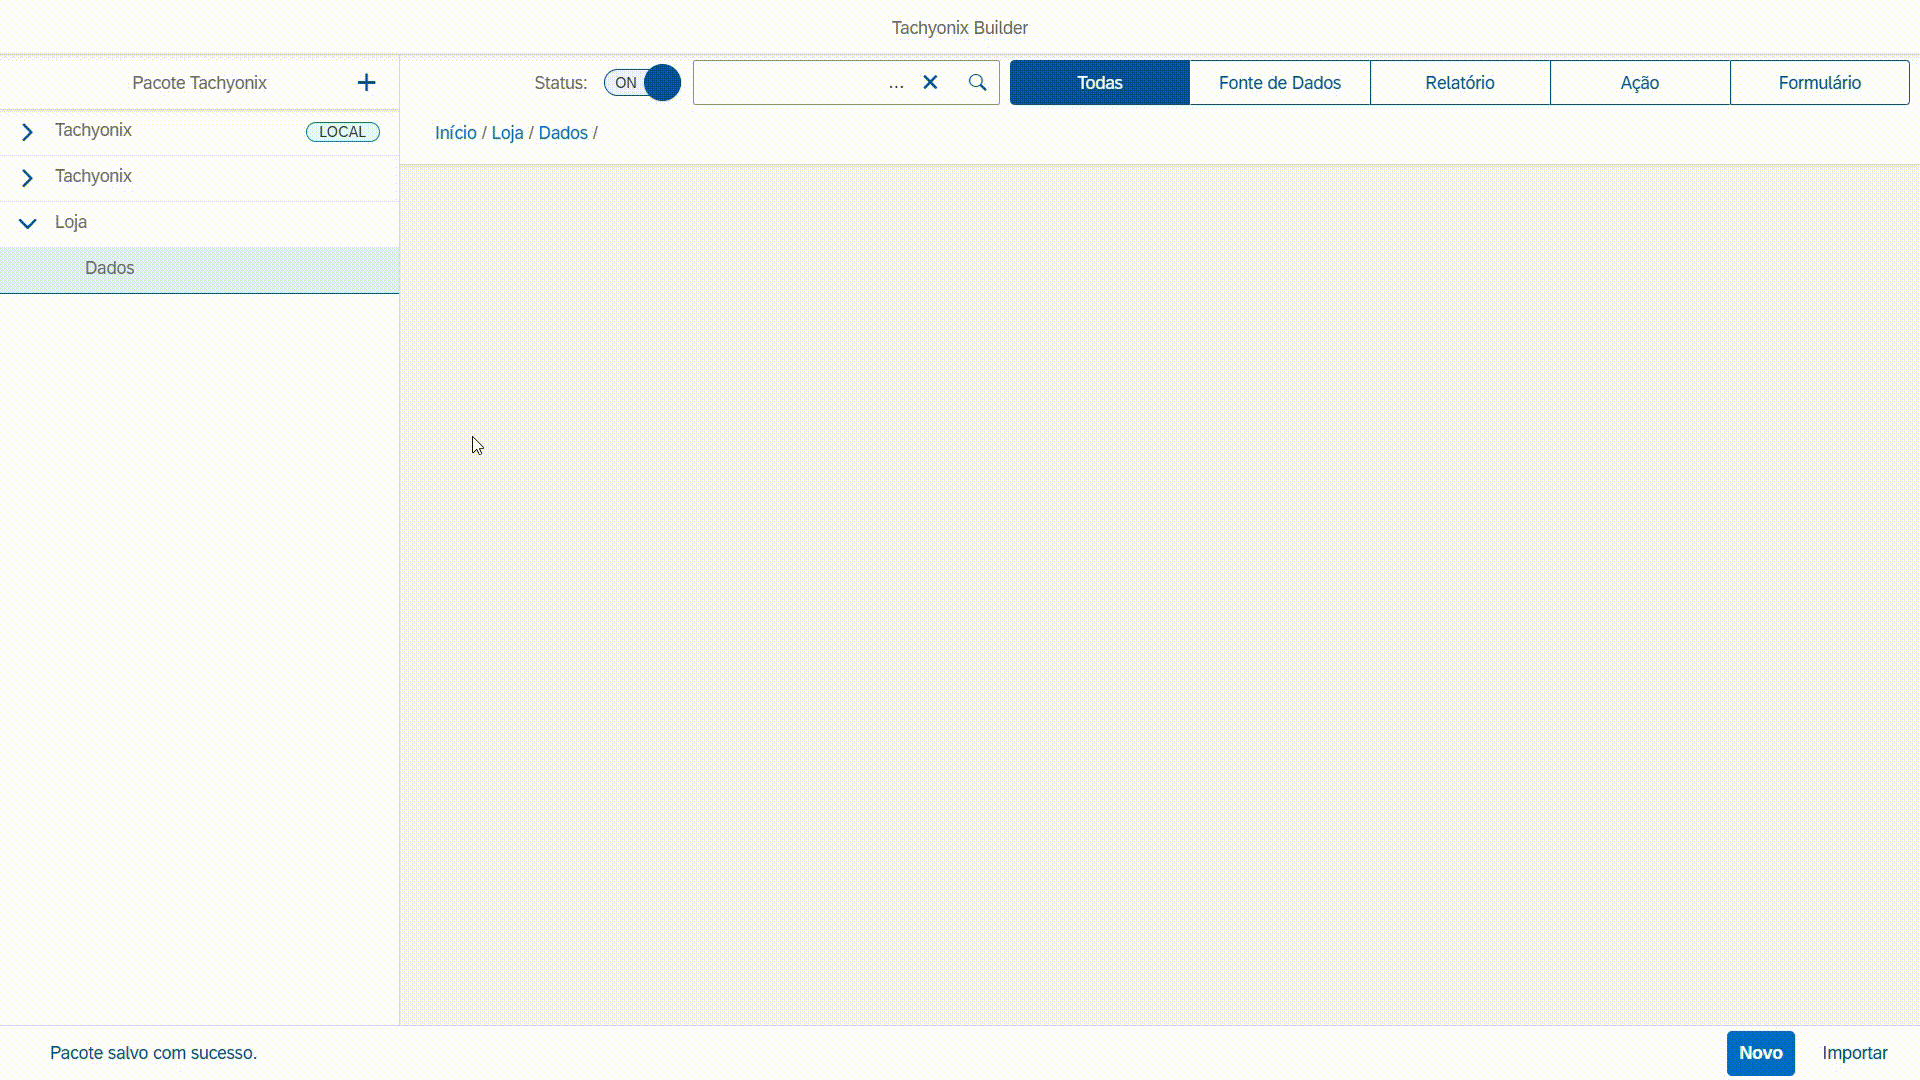Open Loja breadcrumb link
Screen dimensions: 1920x1080
(x=507, y=133)
